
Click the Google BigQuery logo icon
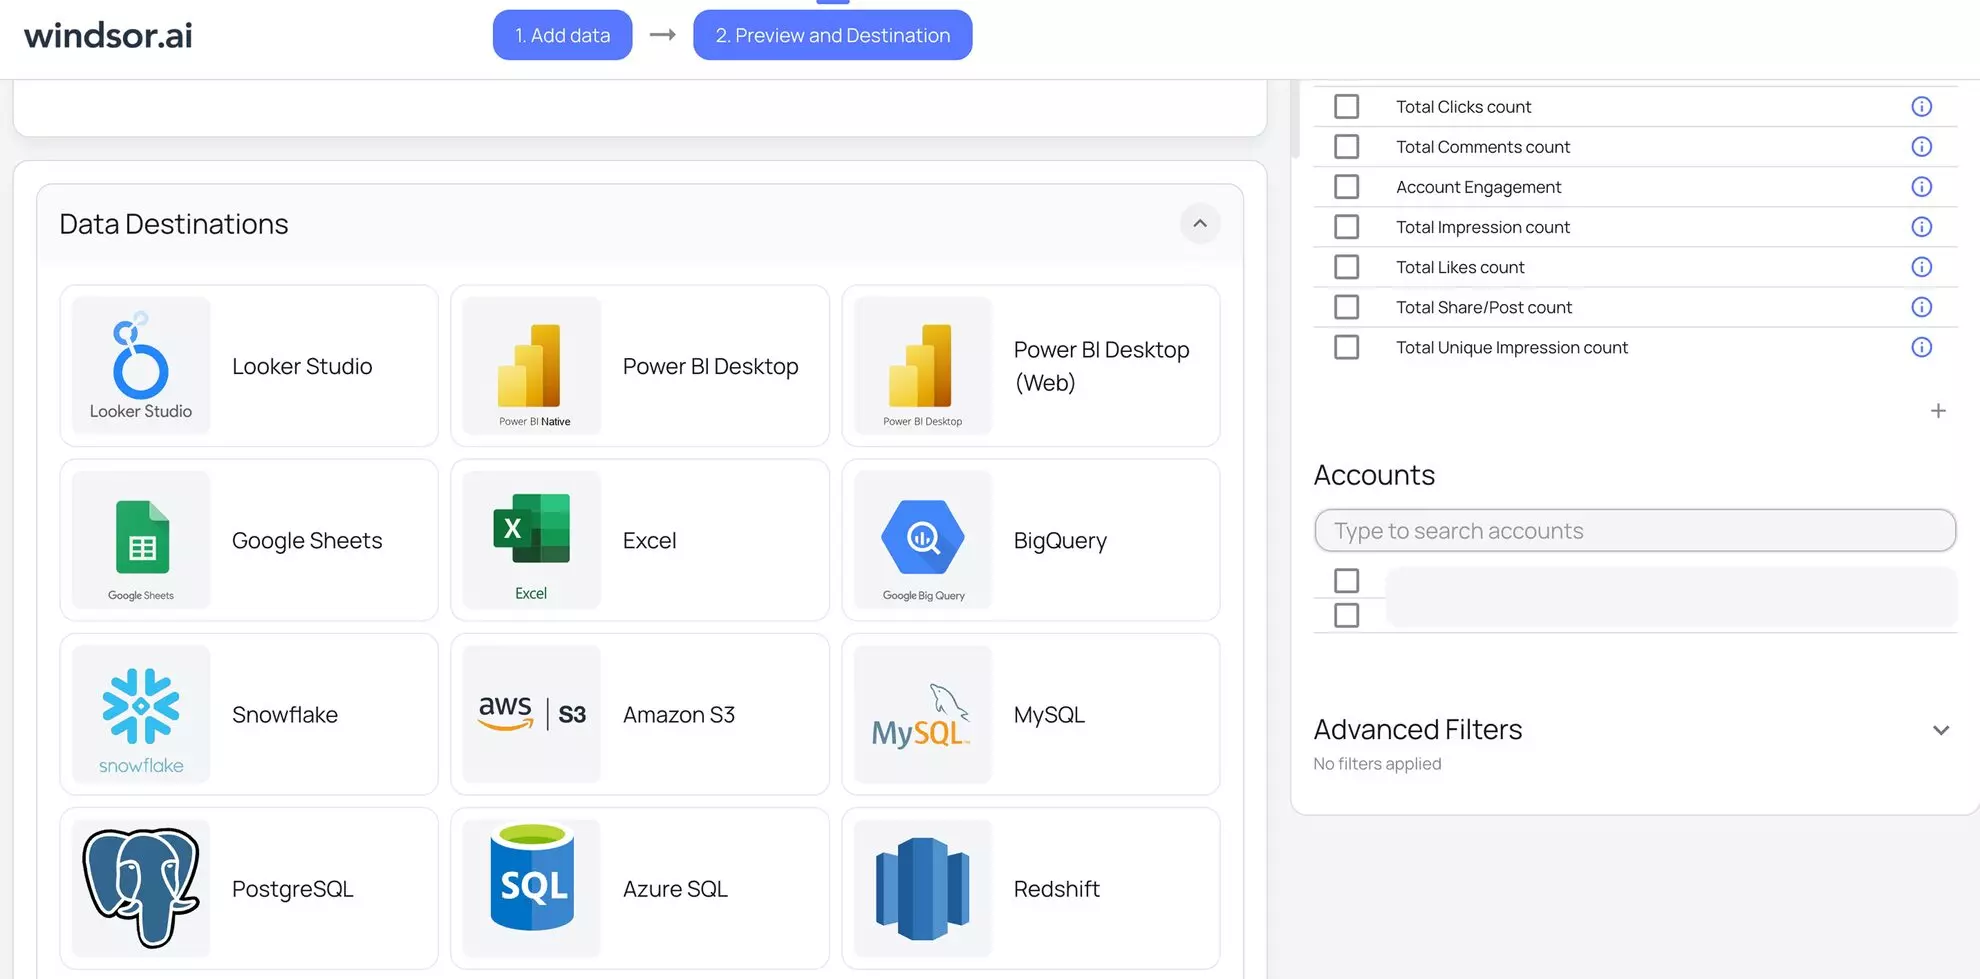922,540
